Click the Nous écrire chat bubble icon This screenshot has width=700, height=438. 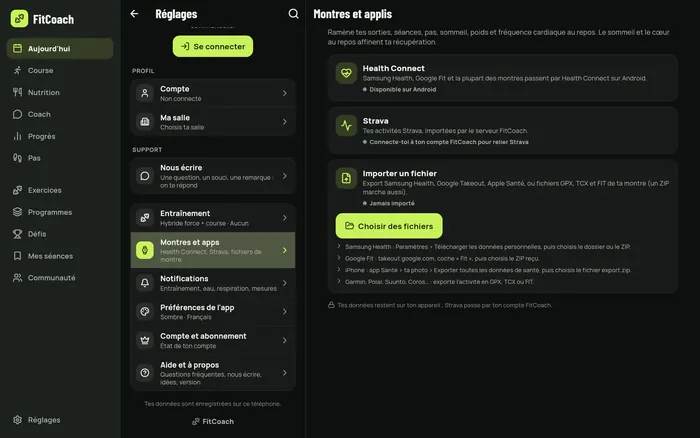[x=145, y=176]
